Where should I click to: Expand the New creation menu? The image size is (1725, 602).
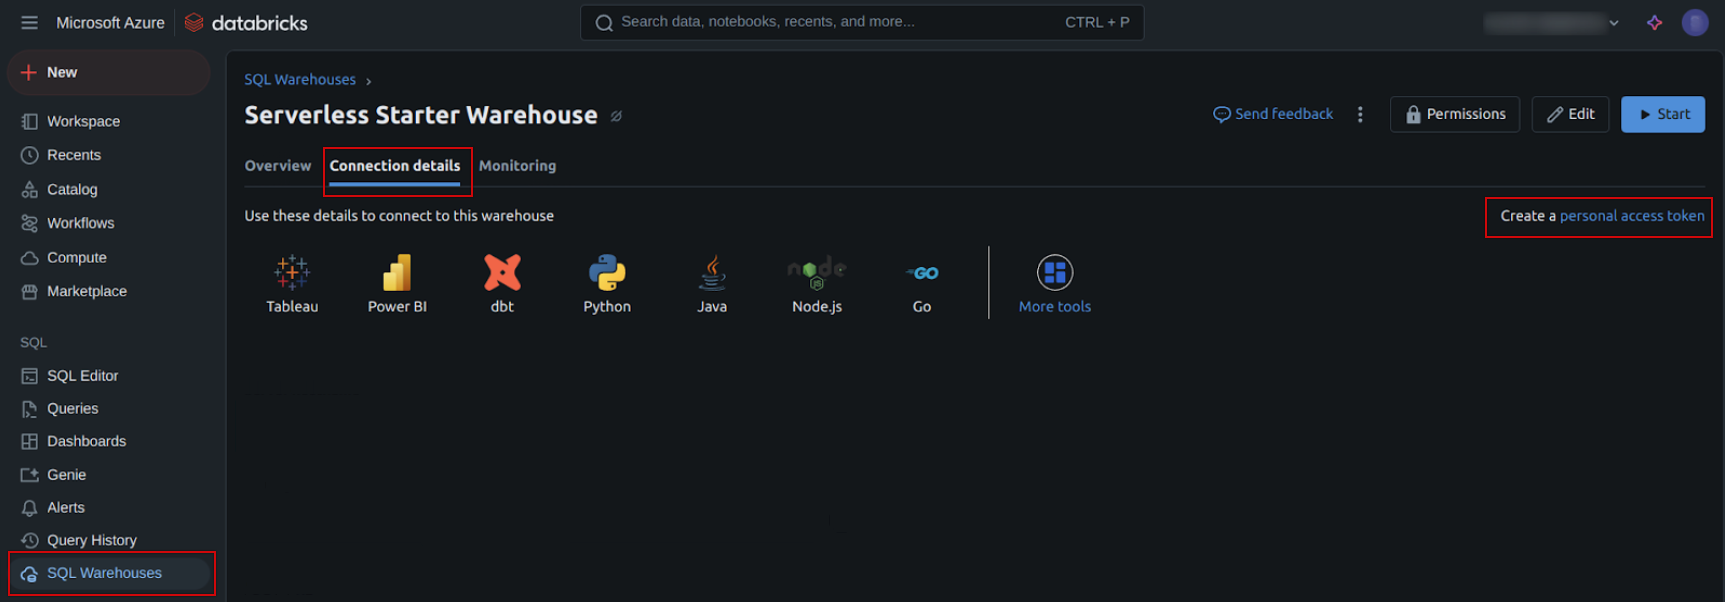pyautogui.click(x=109, y=72)
